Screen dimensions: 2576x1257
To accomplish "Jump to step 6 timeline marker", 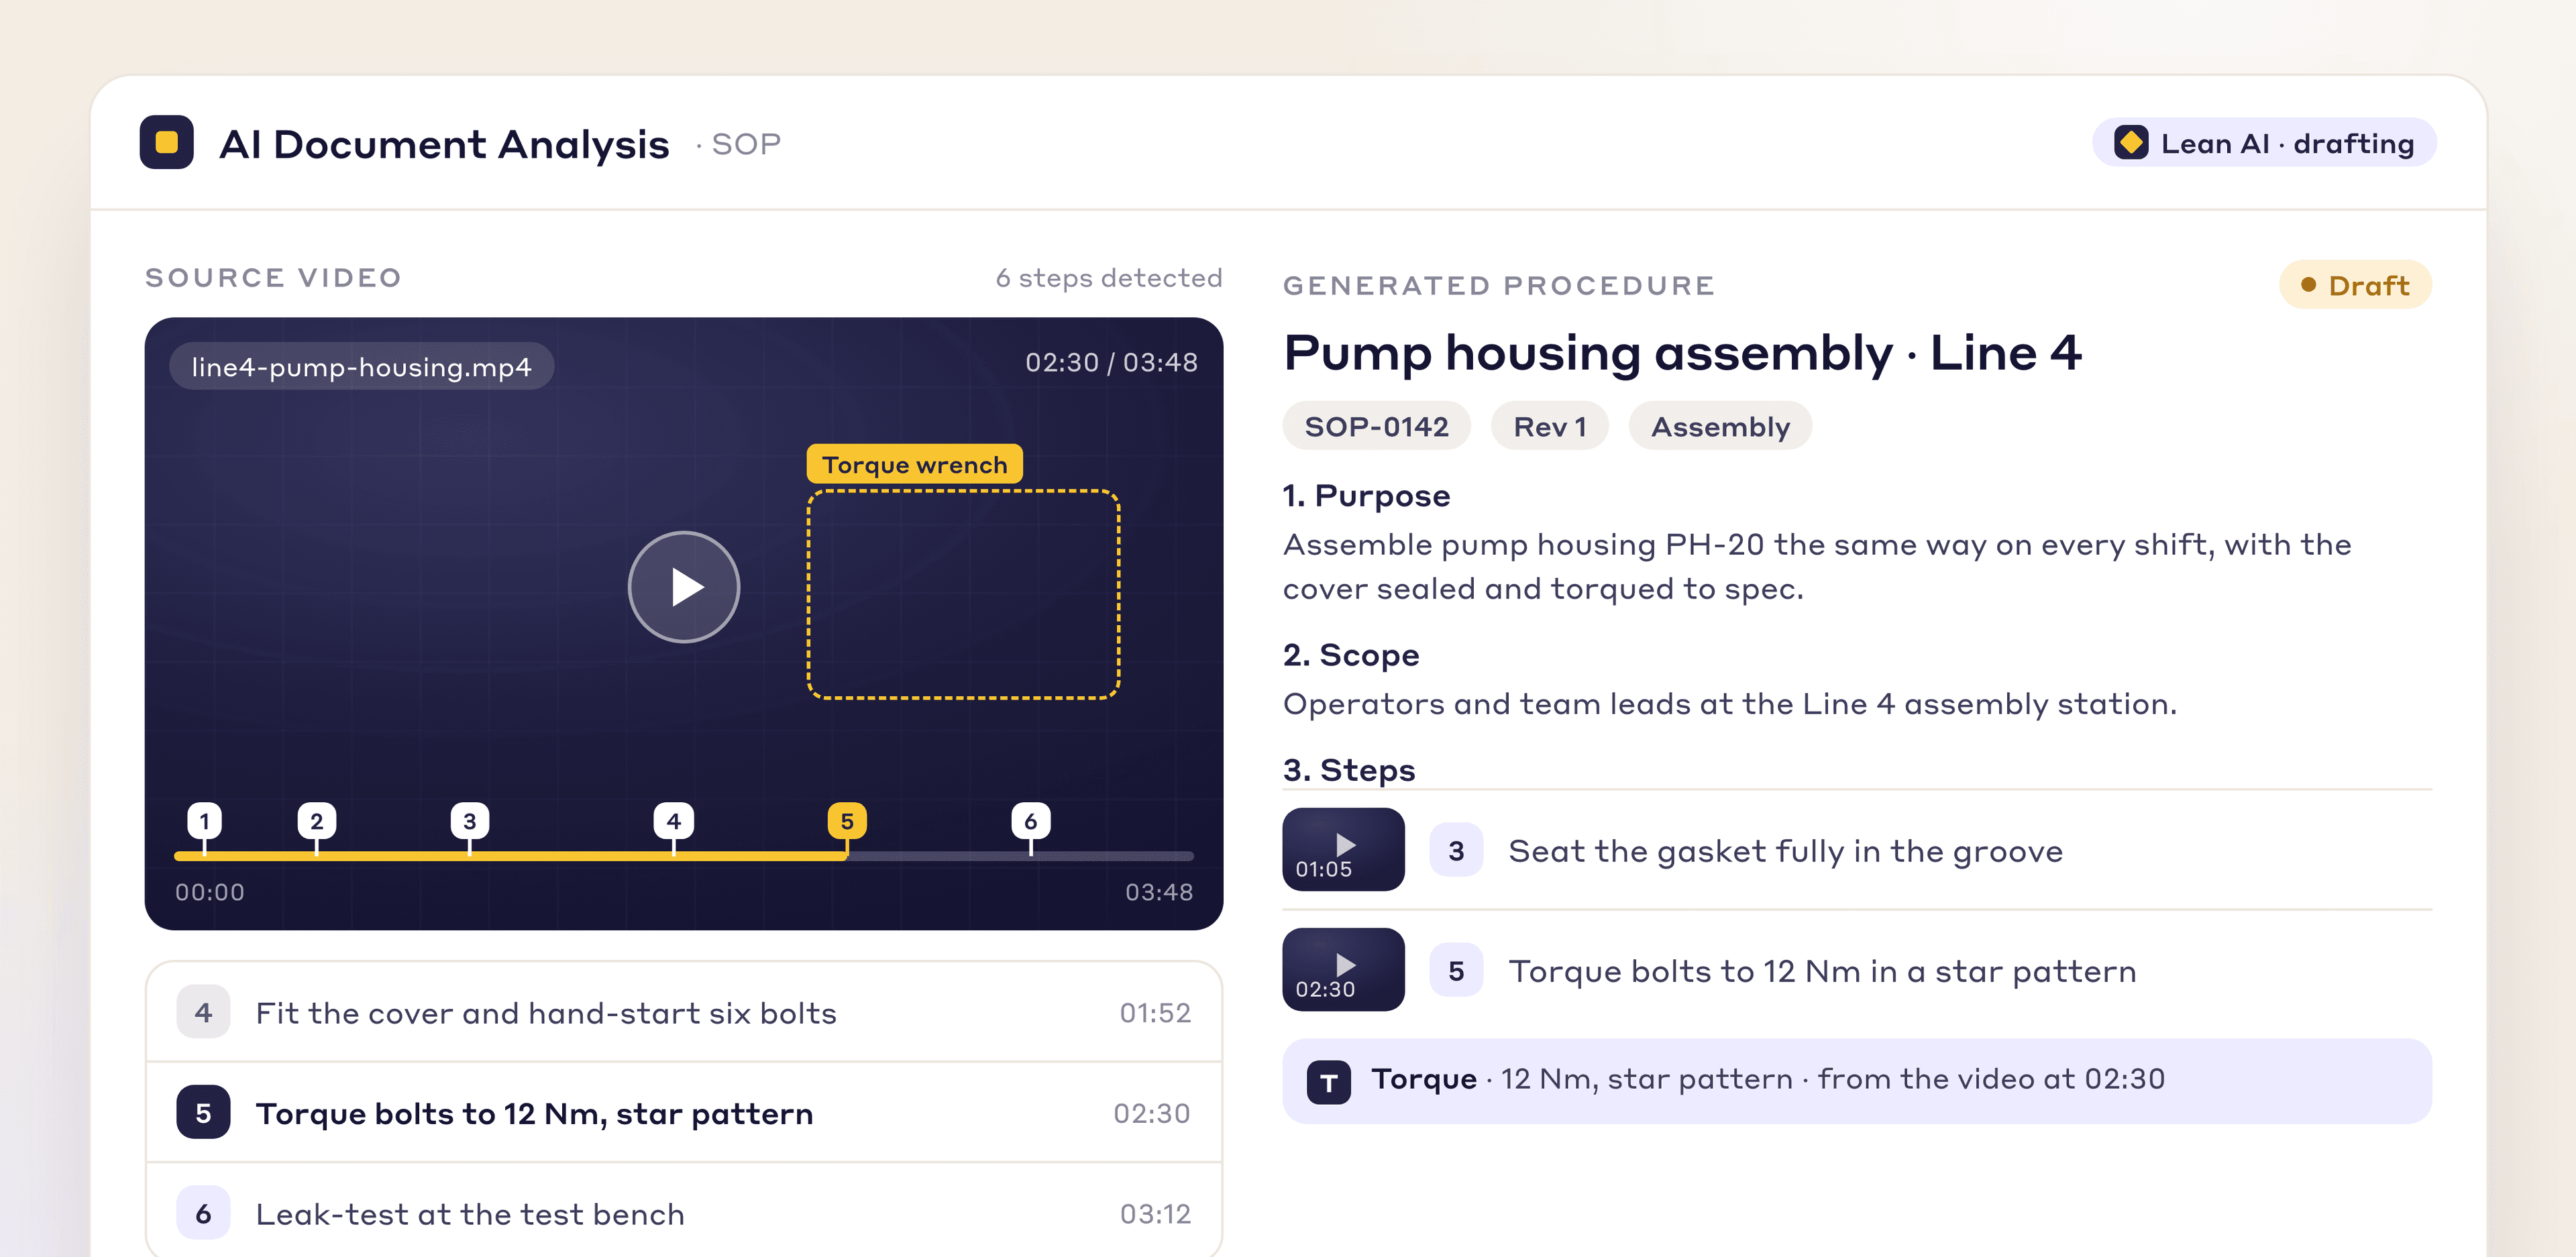I will pyautogui.click(x=1030, y=821).
